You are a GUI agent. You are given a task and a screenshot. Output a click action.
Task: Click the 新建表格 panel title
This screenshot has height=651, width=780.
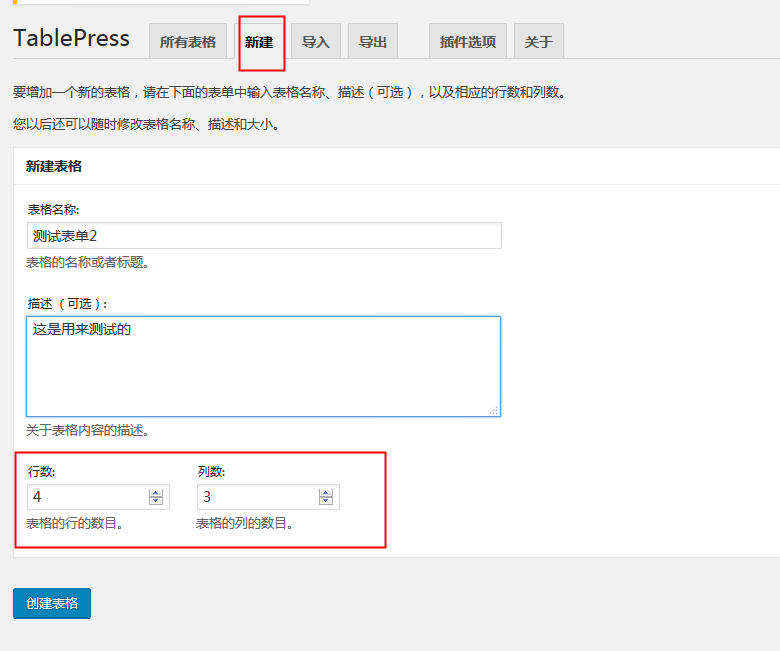[x=54, y=166]
